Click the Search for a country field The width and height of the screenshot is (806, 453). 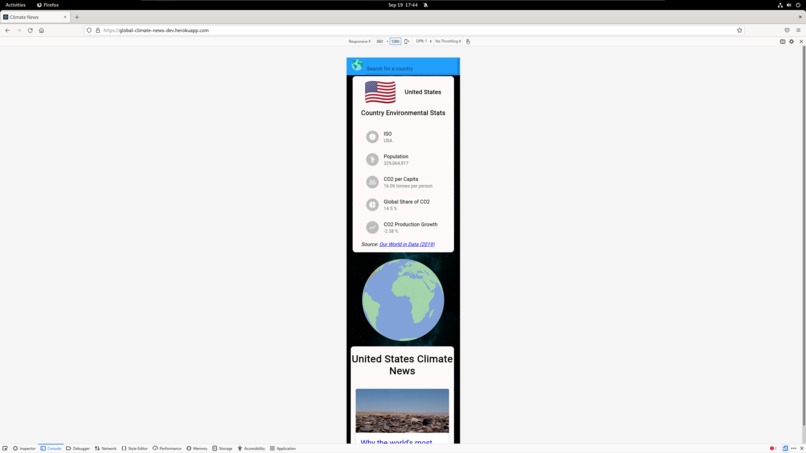[410, 68]
